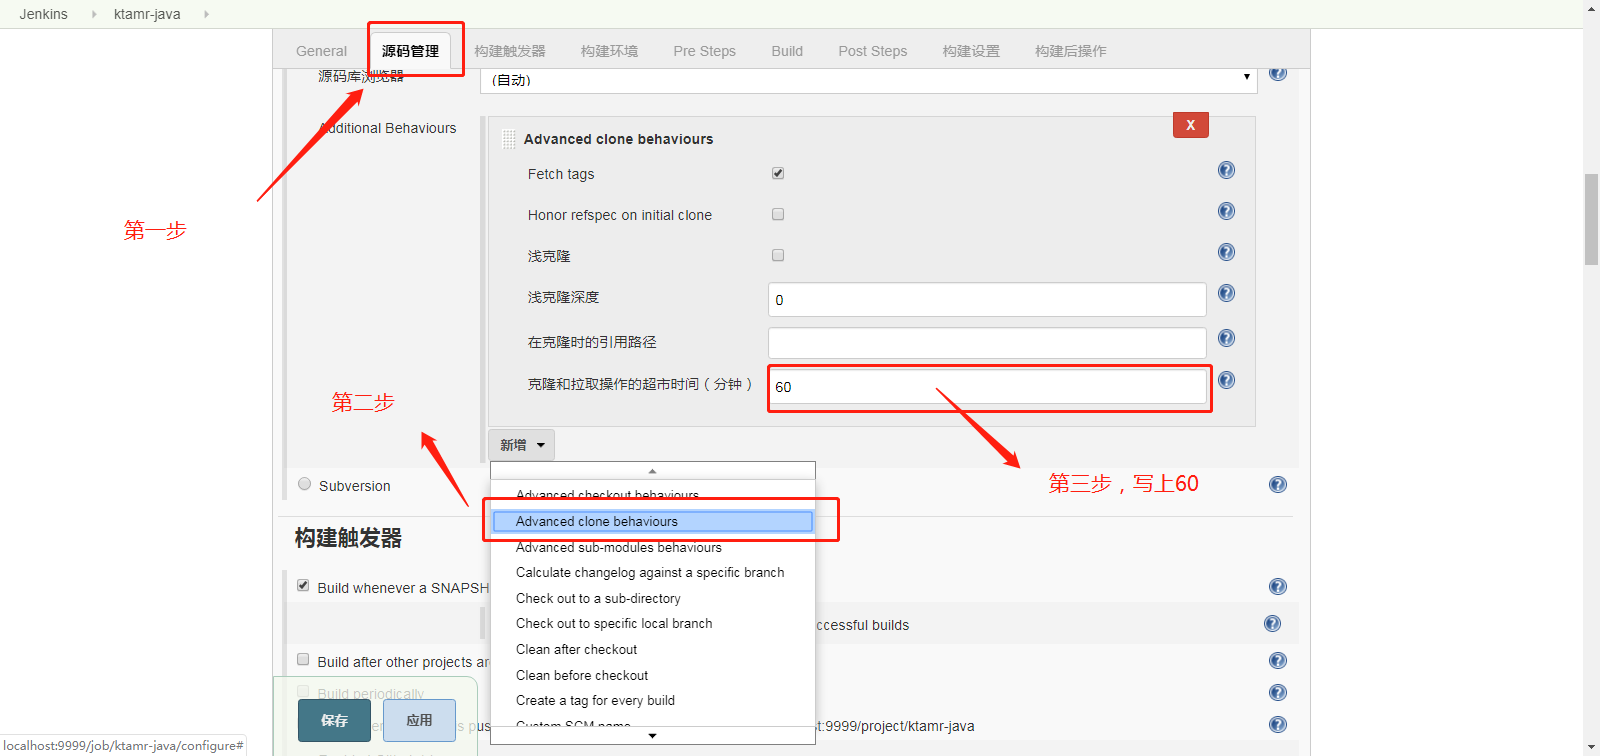The width and height of the screenshot is (1600, 756).
Task: Click the page vertical scrollbar thumb
Action: point(1591,219)
